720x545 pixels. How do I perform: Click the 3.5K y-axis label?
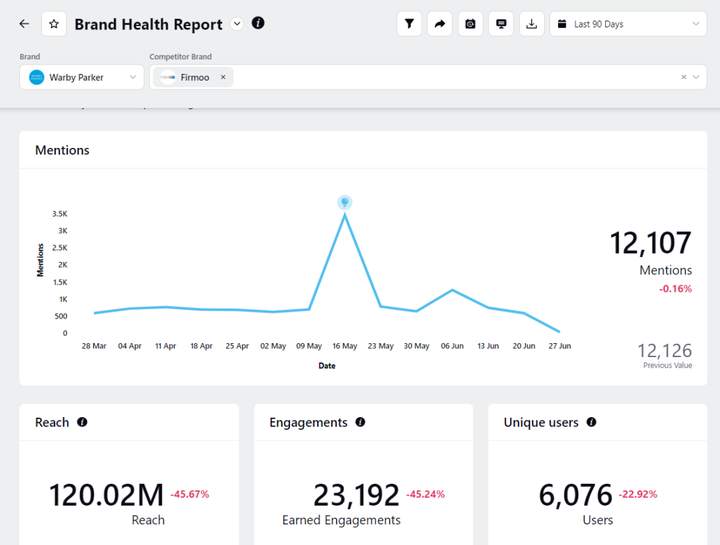[60, 214]
